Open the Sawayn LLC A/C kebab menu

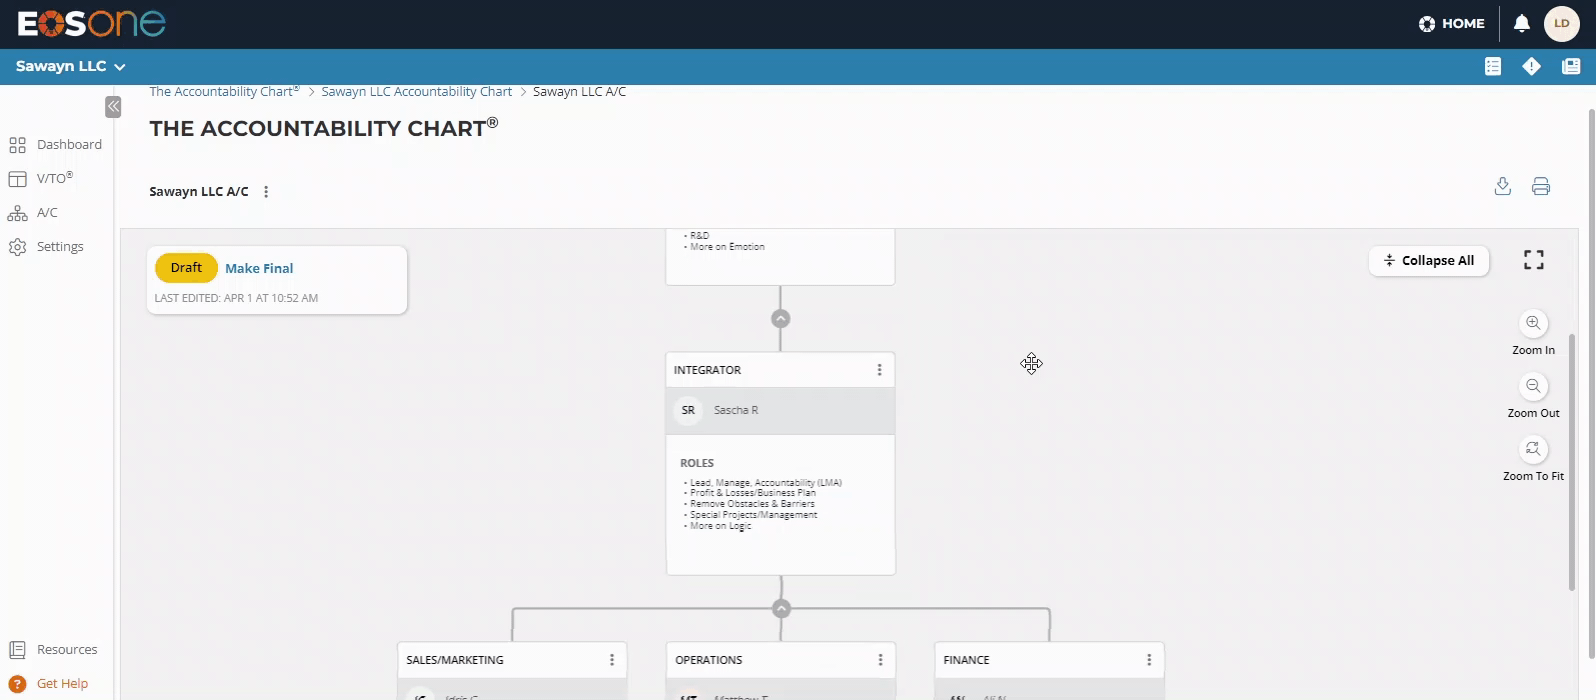(x=266, y=191)
